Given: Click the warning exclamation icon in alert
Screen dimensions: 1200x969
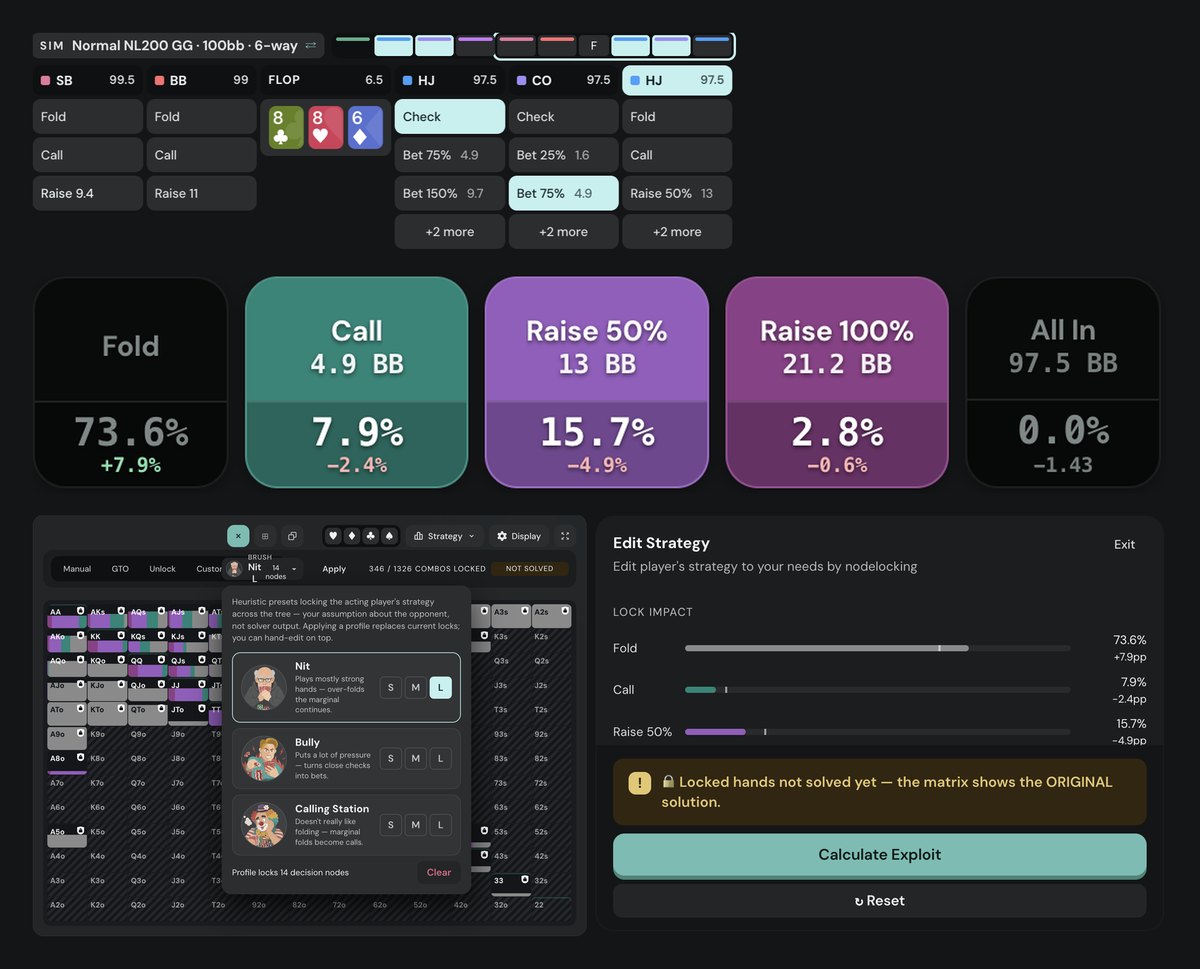Looking at the screenshot, I should [x=640, y=783].
